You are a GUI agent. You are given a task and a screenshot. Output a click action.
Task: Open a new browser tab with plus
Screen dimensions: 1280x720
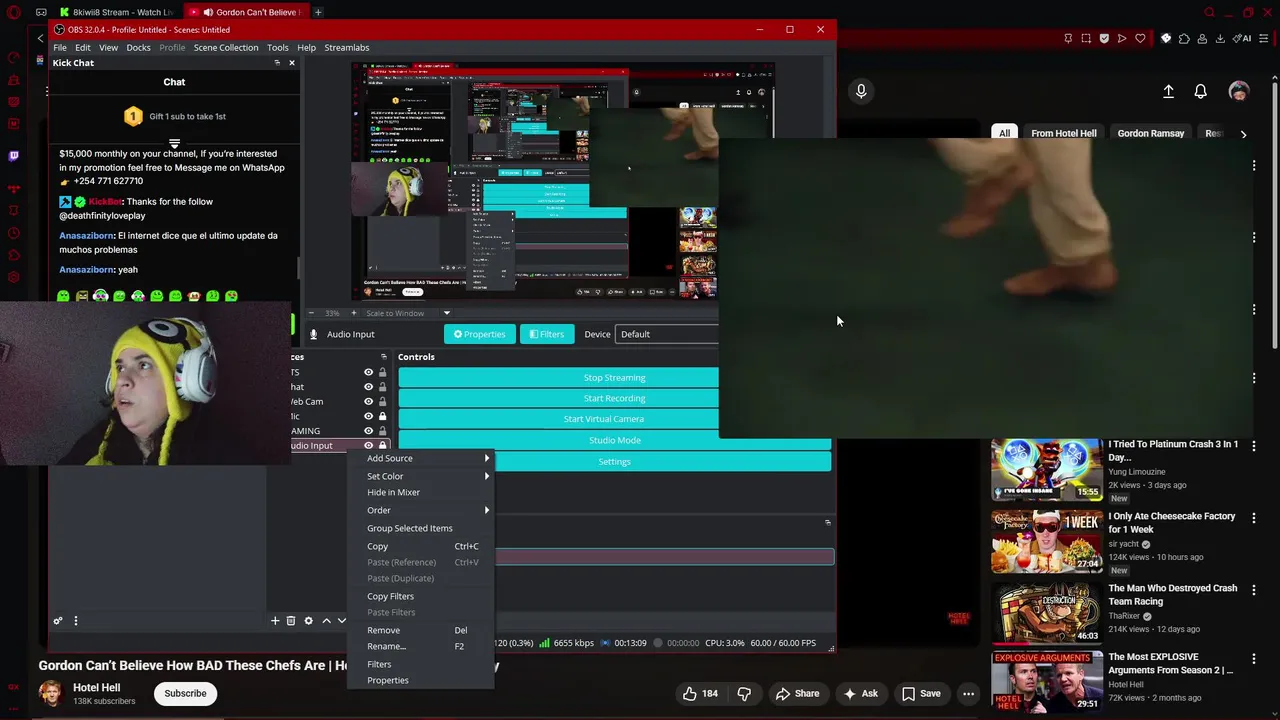tap(318, 12)
